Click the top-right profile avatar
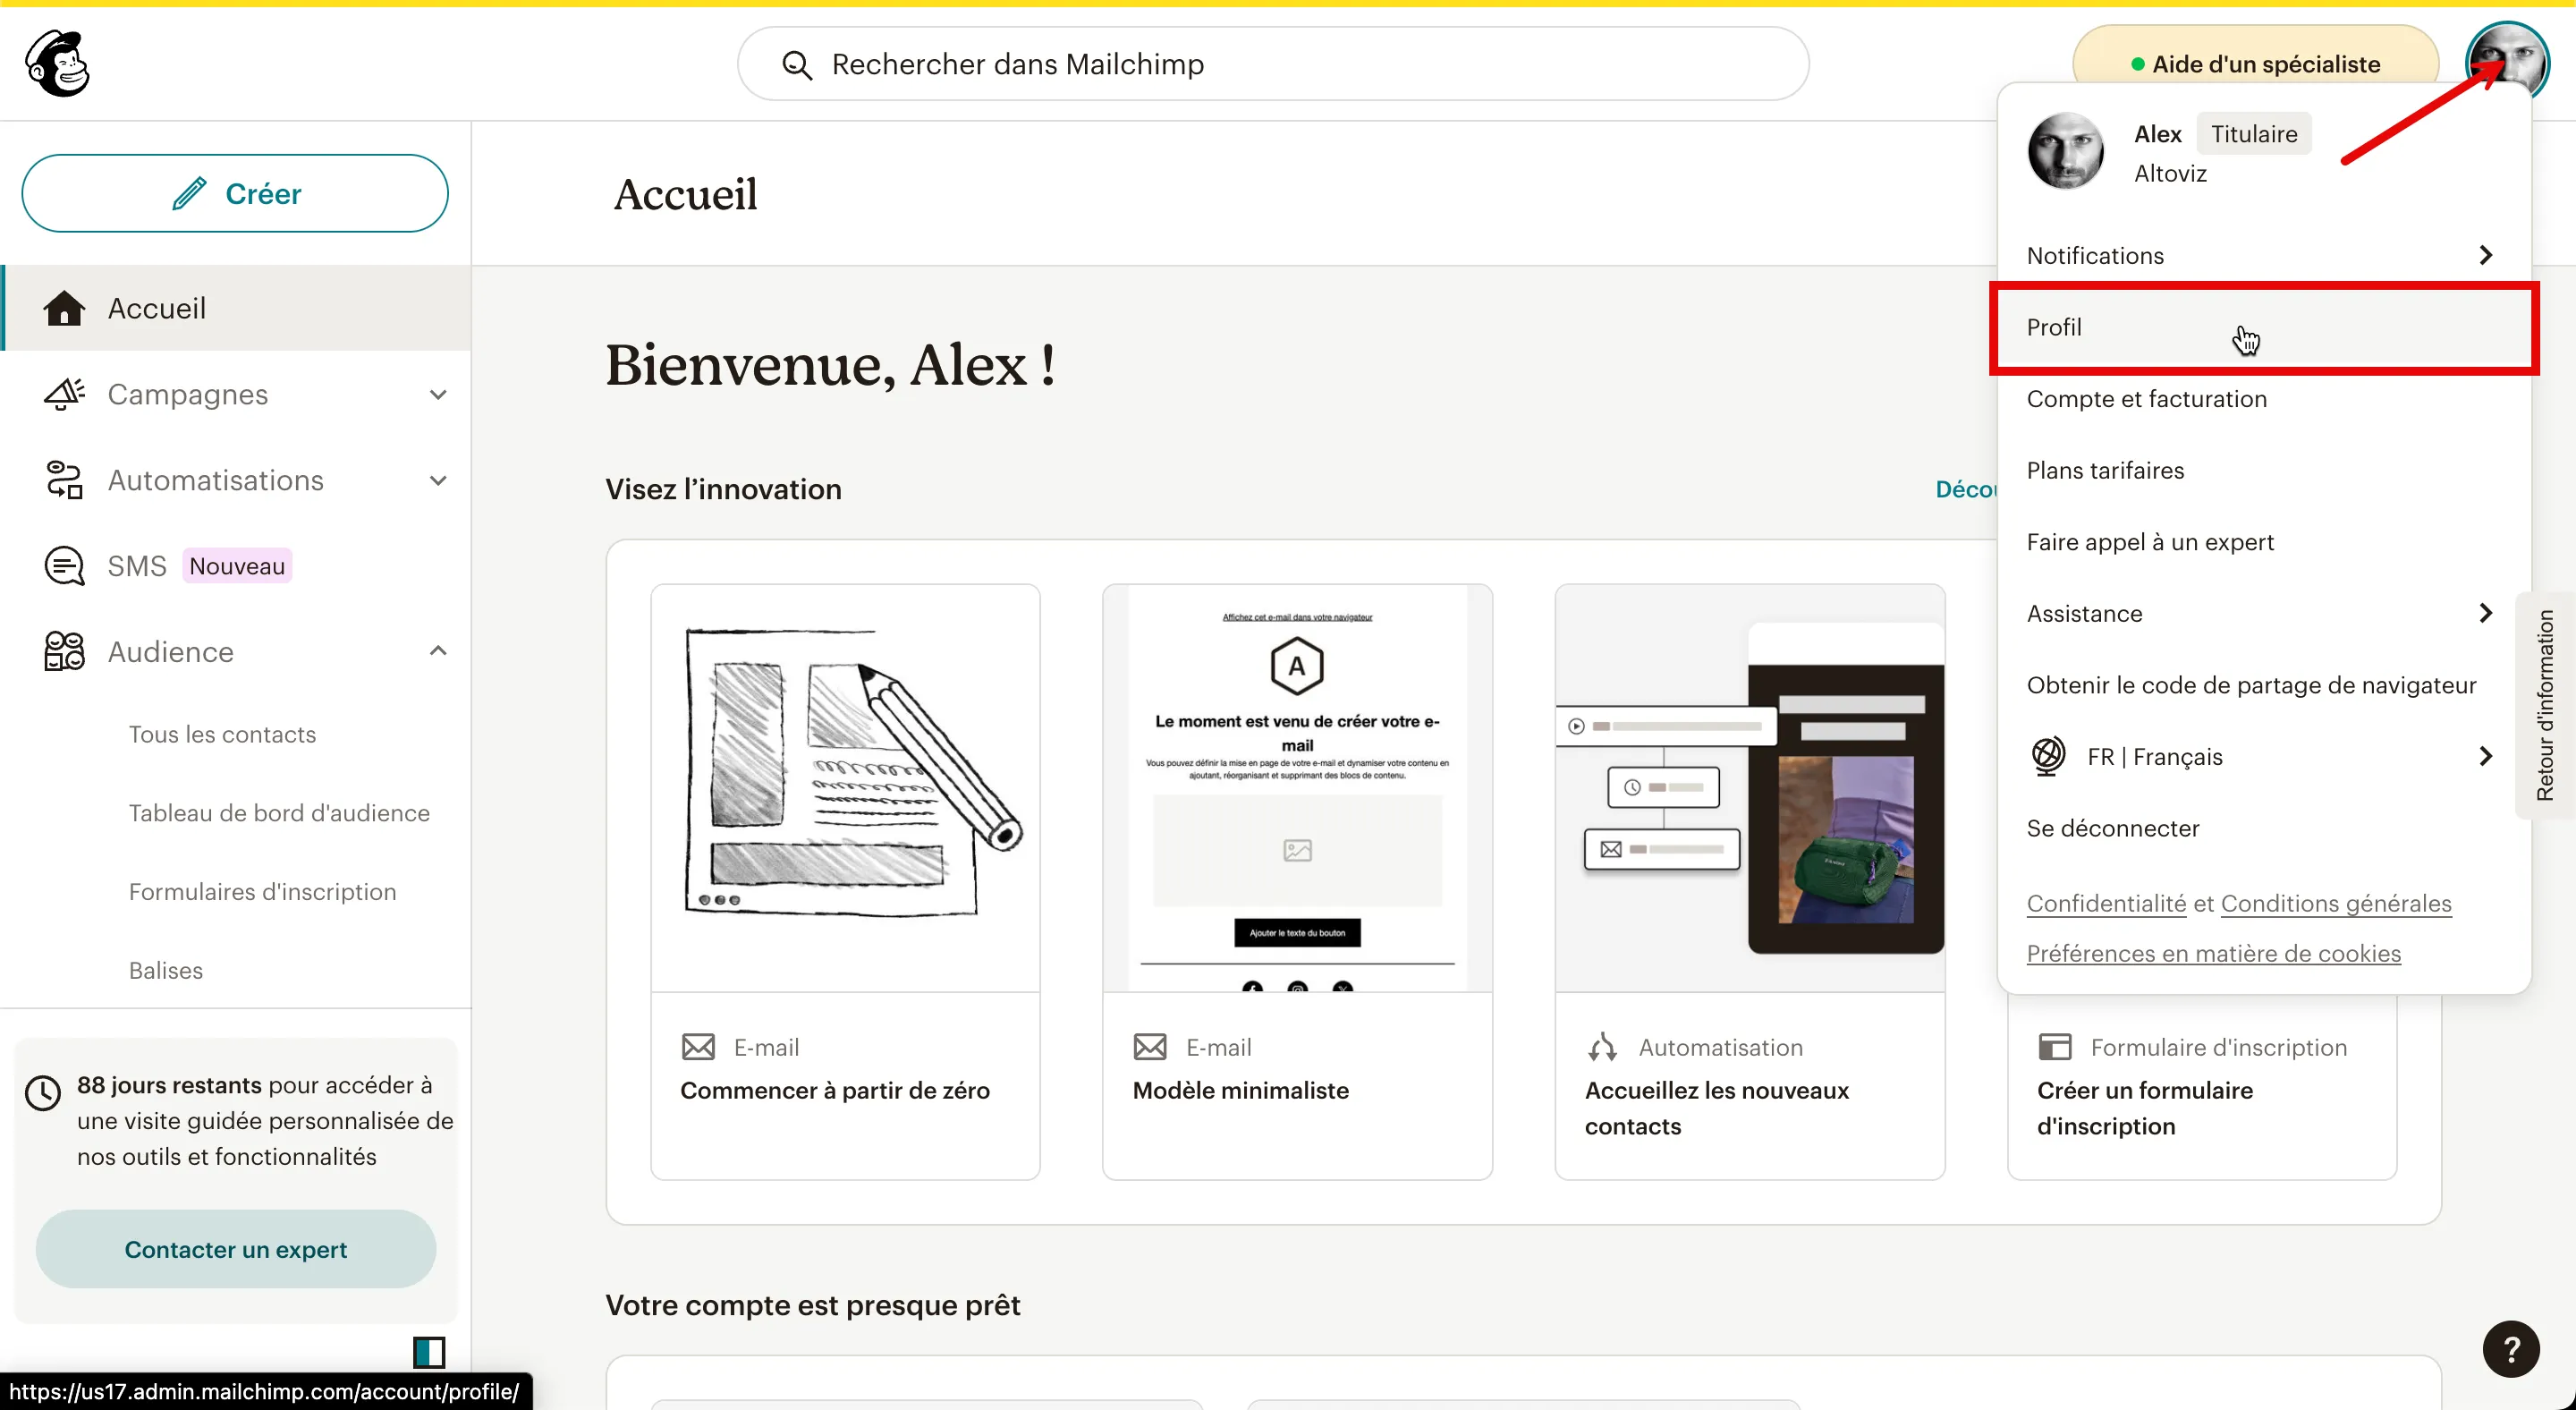 point(2507,62)
